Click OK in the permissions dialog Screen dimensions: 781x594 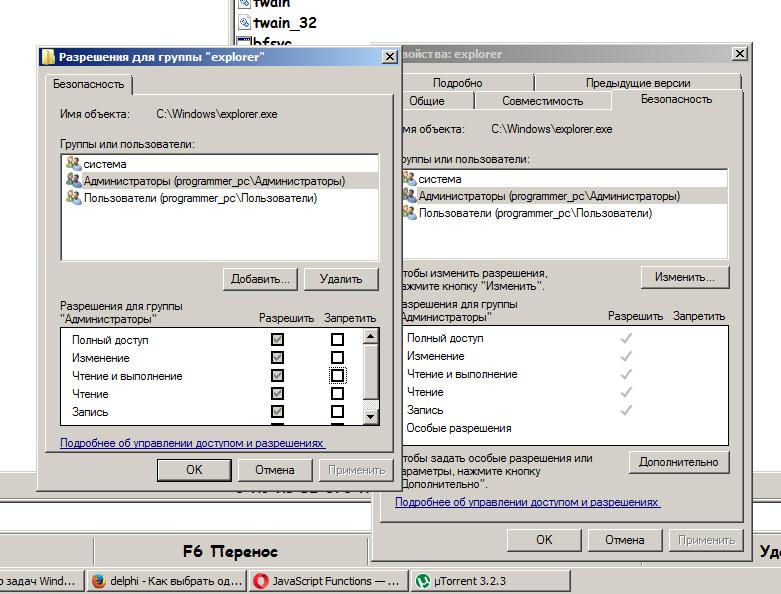(194, 470)
